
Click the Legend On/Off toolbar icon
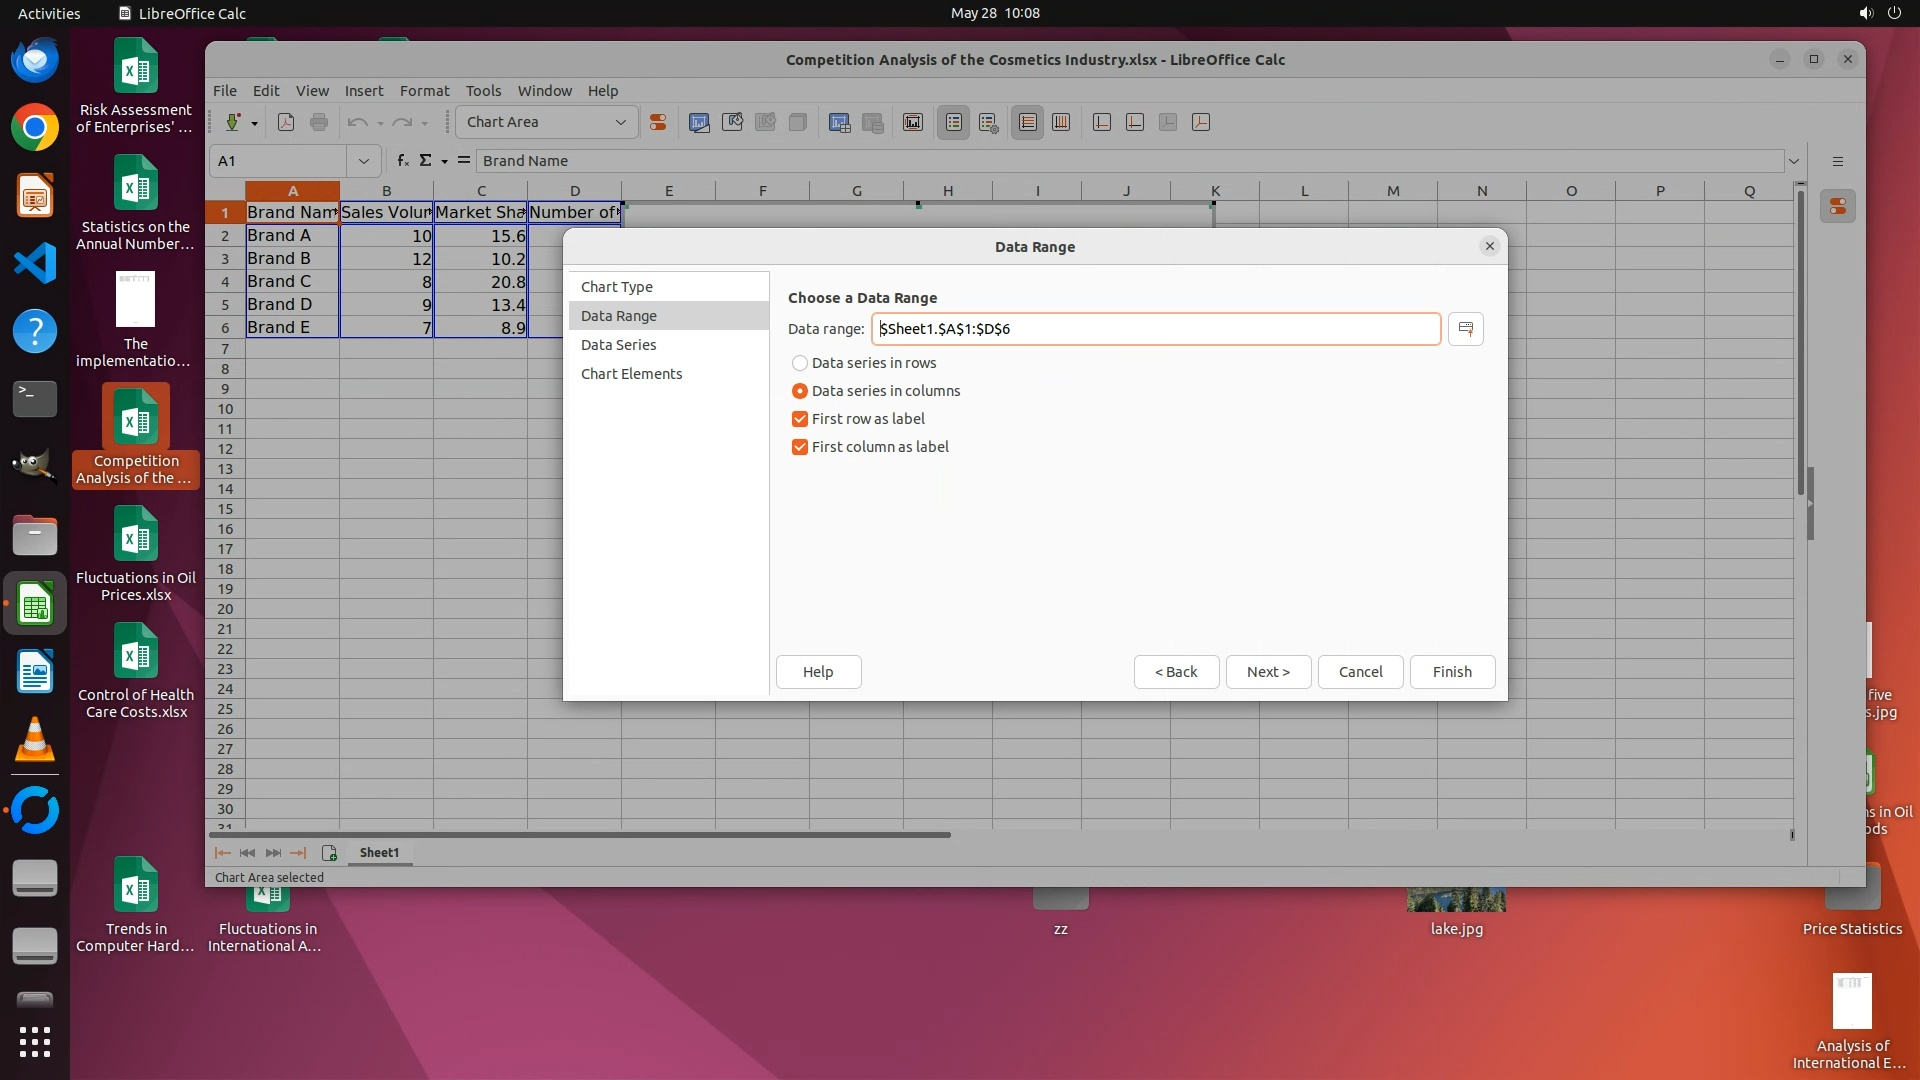point(954,122)
